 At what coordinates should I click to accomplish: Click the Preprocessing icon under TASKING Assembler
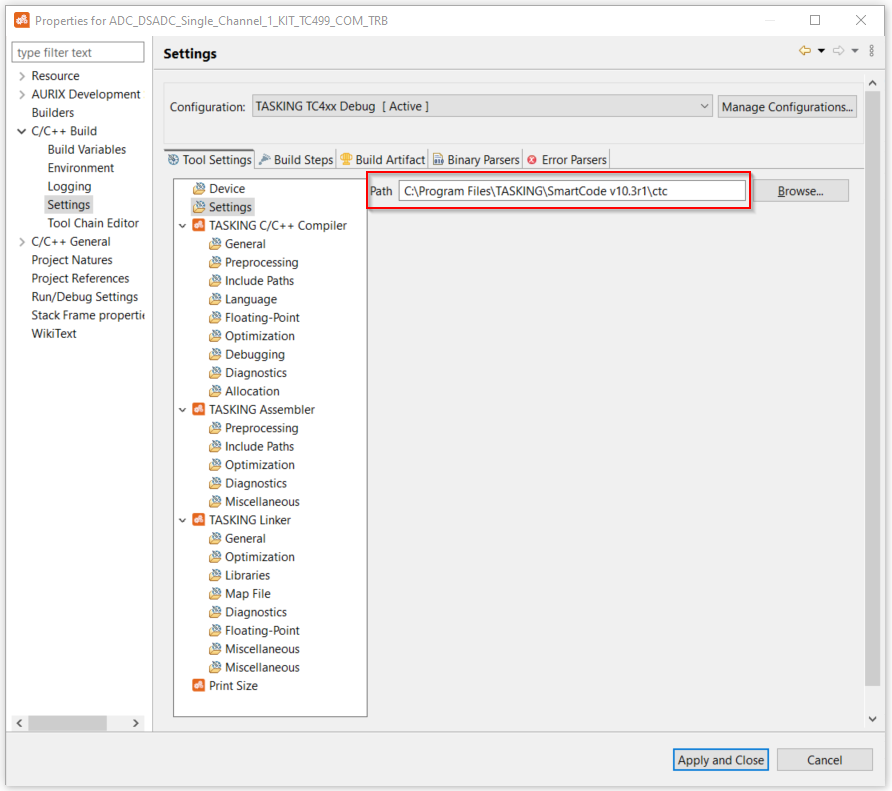215,428
